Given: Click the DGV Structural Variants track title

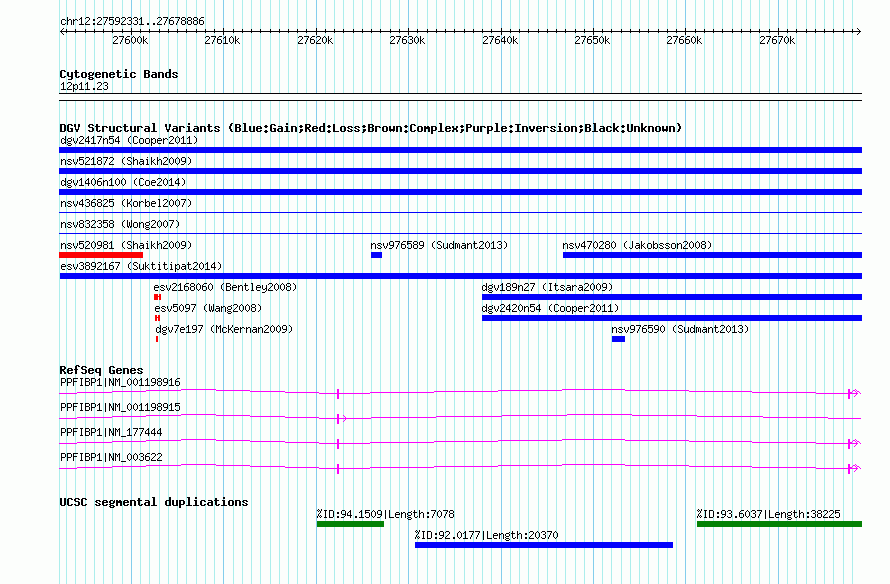Looking at the screenshot, I should [370, 128].
